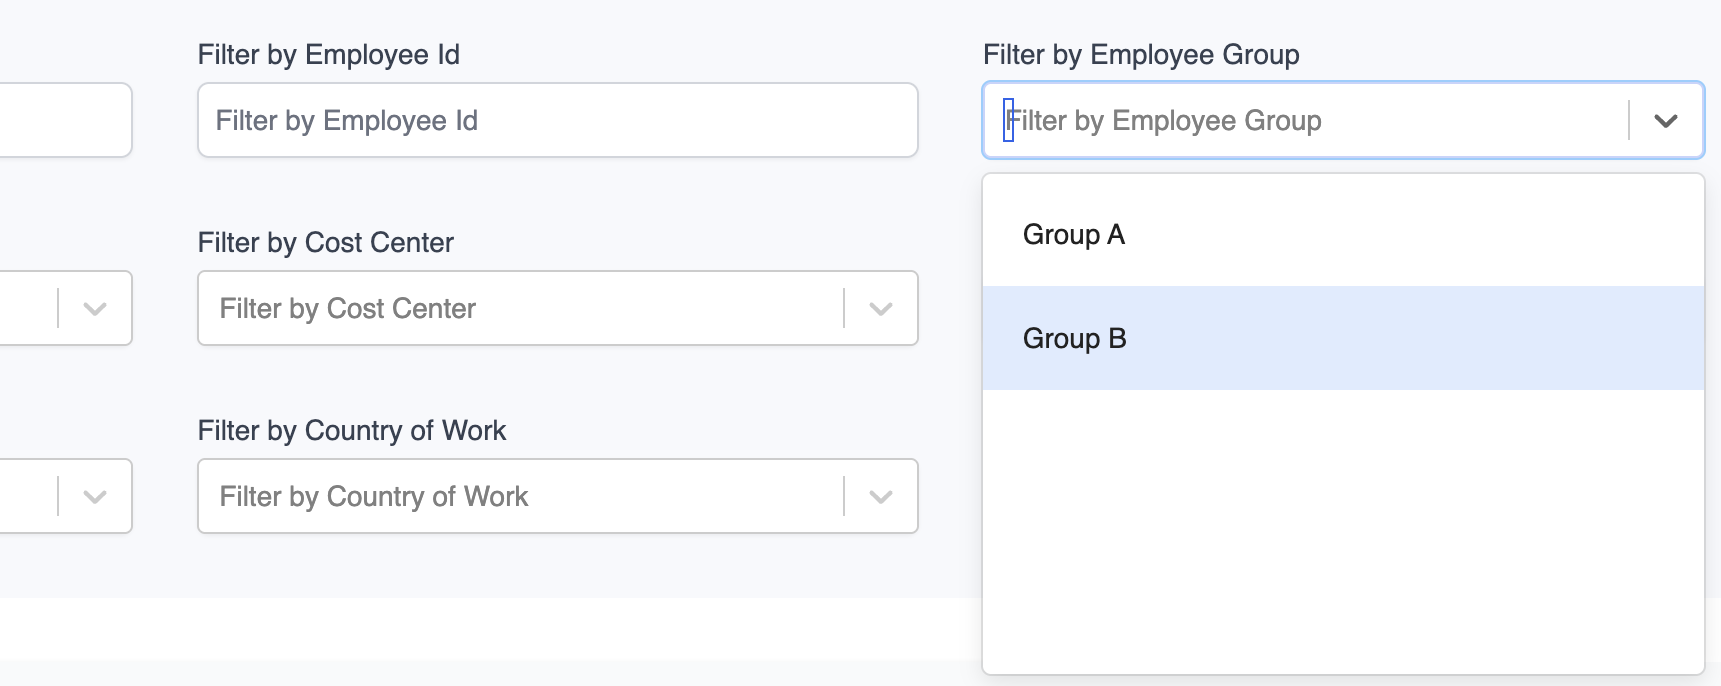This screenshot has width=1721, height=686.
Task: Click the Employee Group search input text
Action: (x=1300, y=121)
